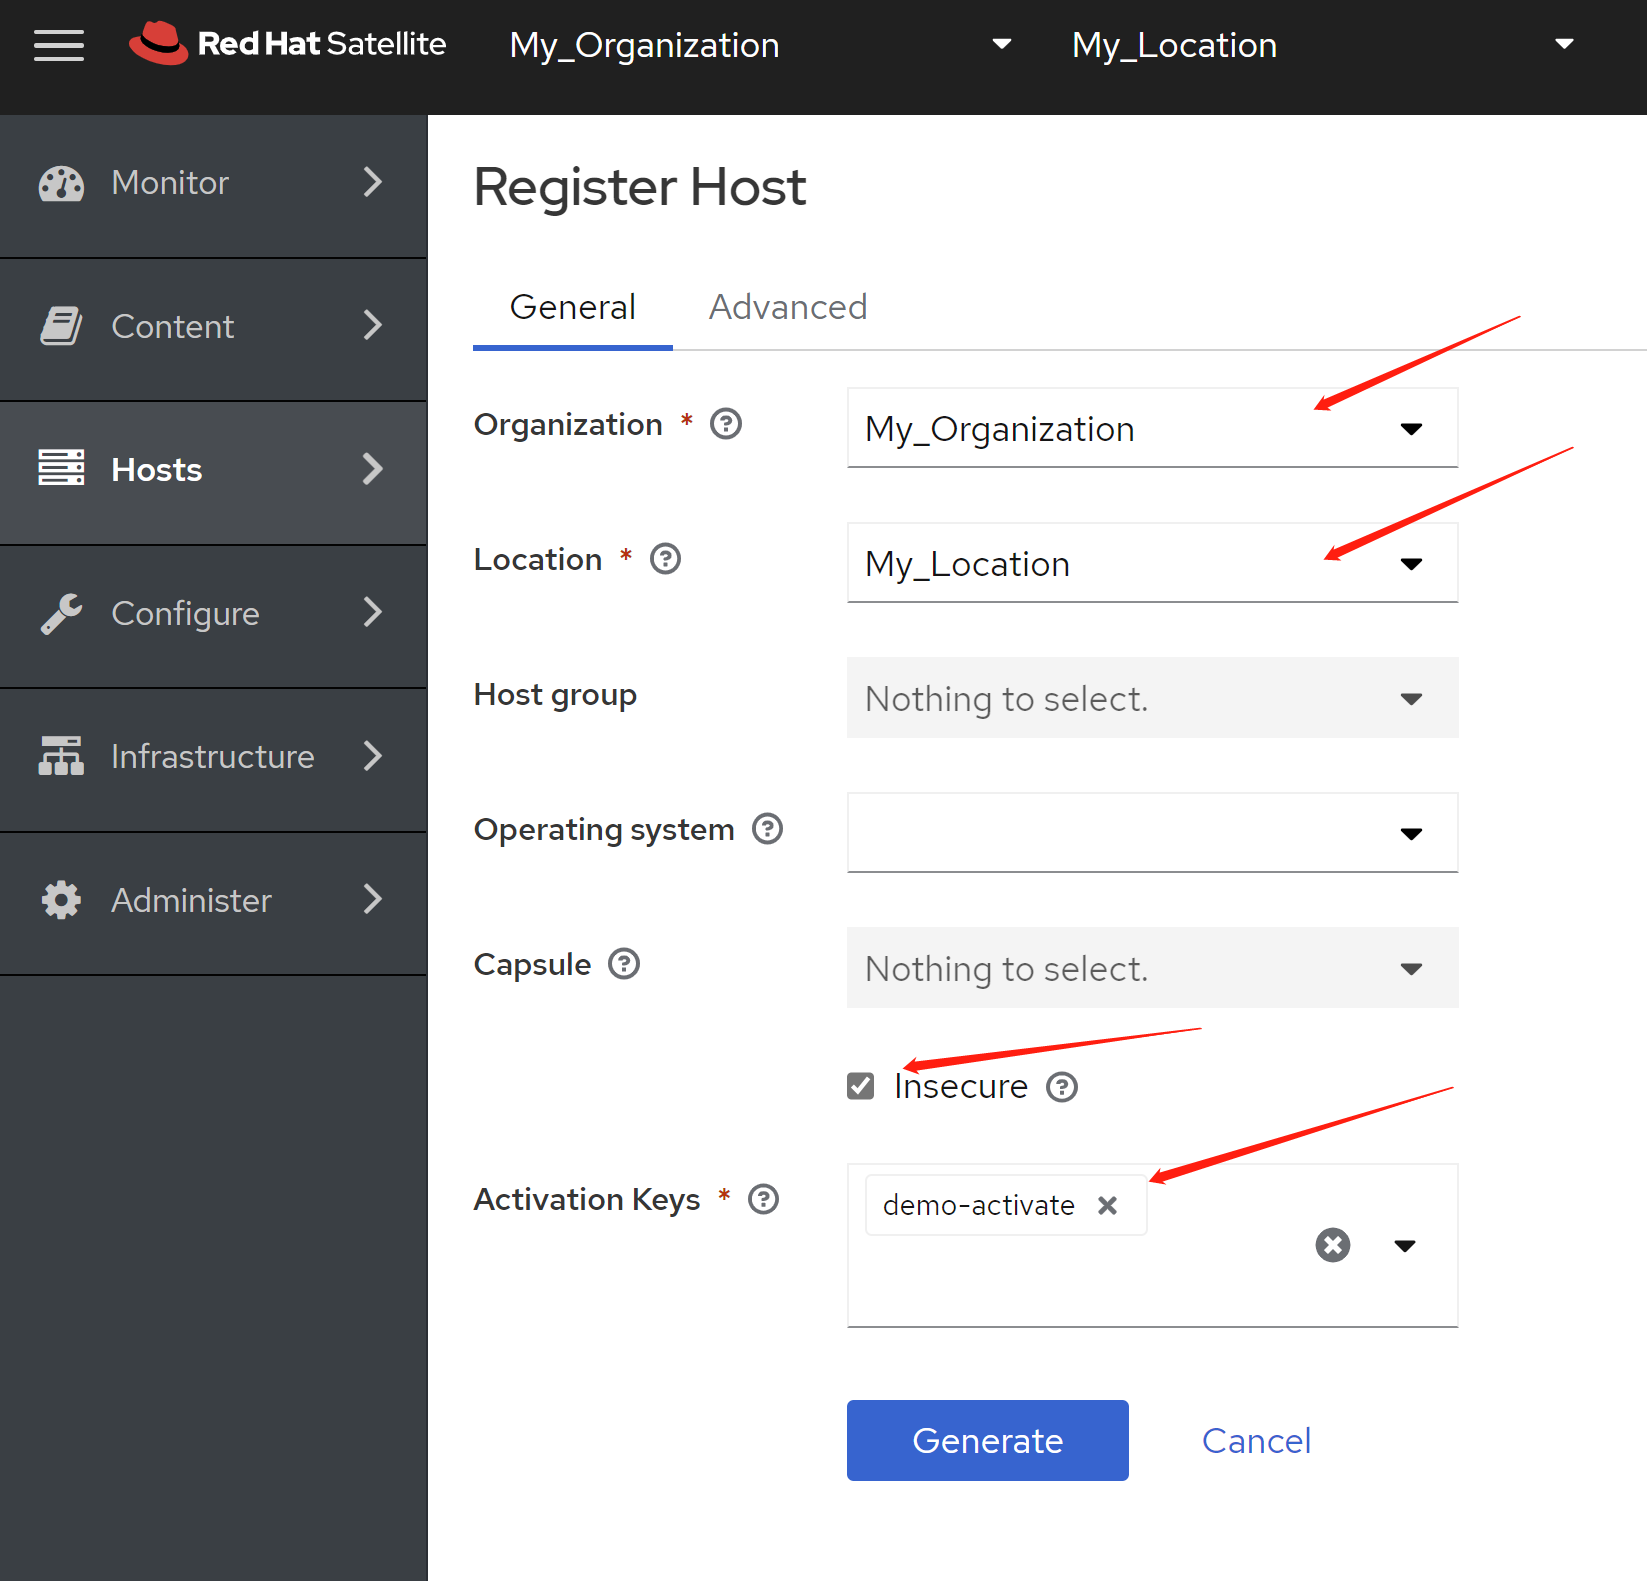Remove the demo-activate key tag
The height and width of the screenshot is (1581, 1647).
tap(1107, 1206)
